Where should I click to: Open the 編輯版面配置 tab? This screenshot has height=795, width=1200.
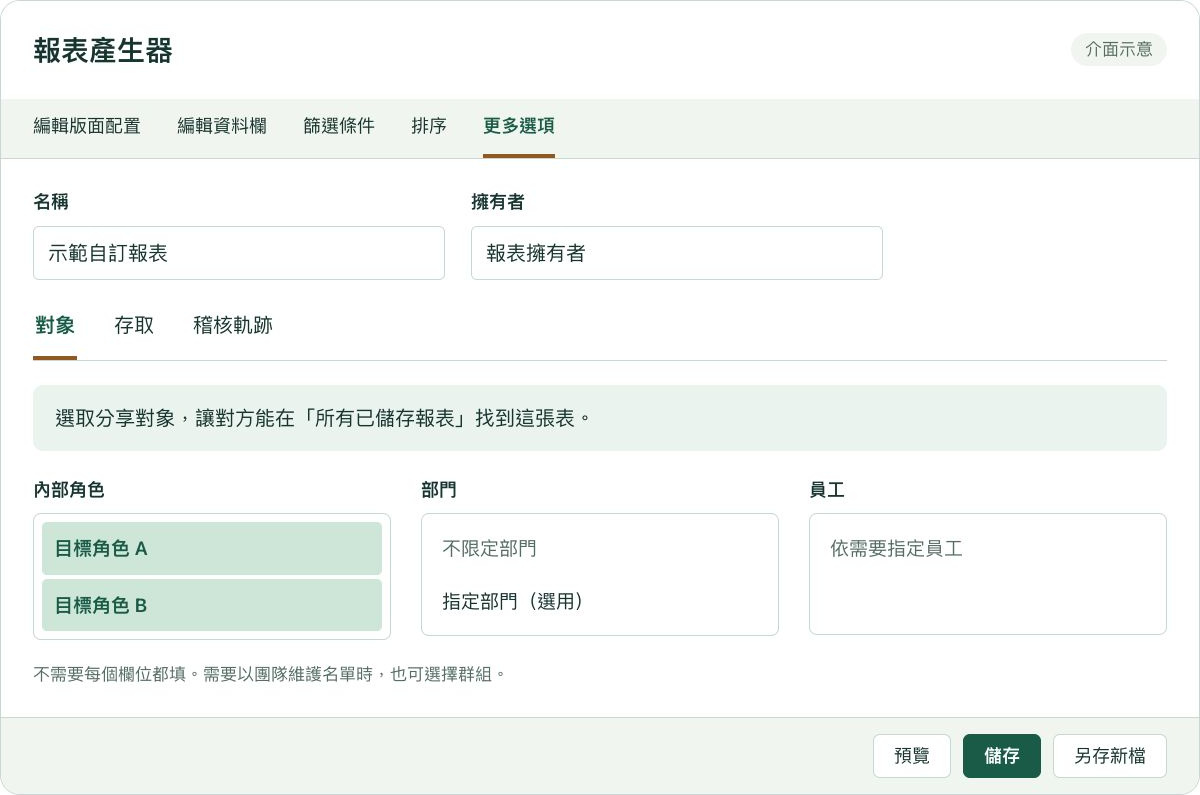87,126
